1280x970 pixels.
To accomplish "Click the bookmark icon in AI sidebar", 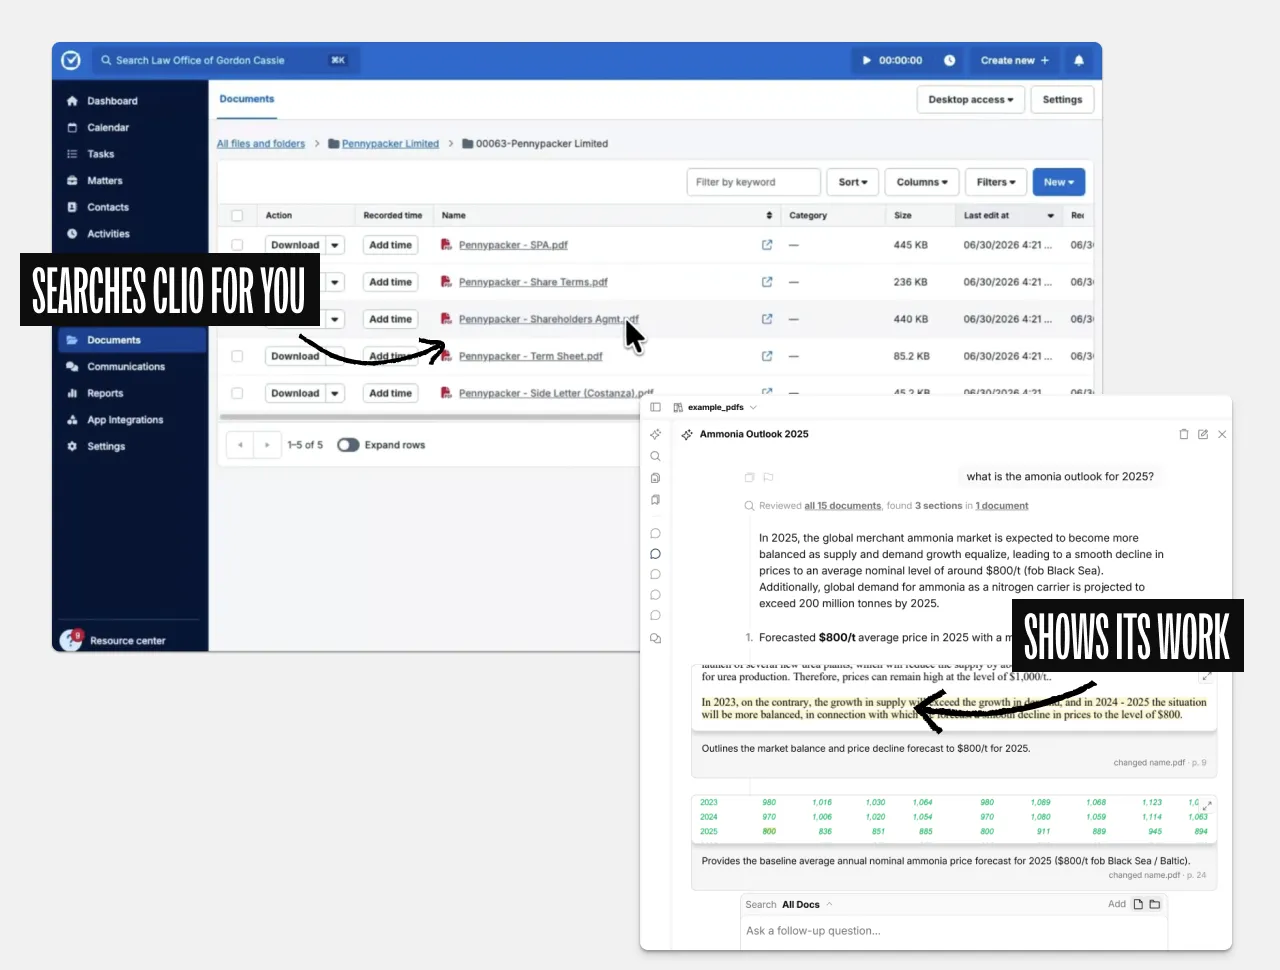I will (x=655, y=499).
